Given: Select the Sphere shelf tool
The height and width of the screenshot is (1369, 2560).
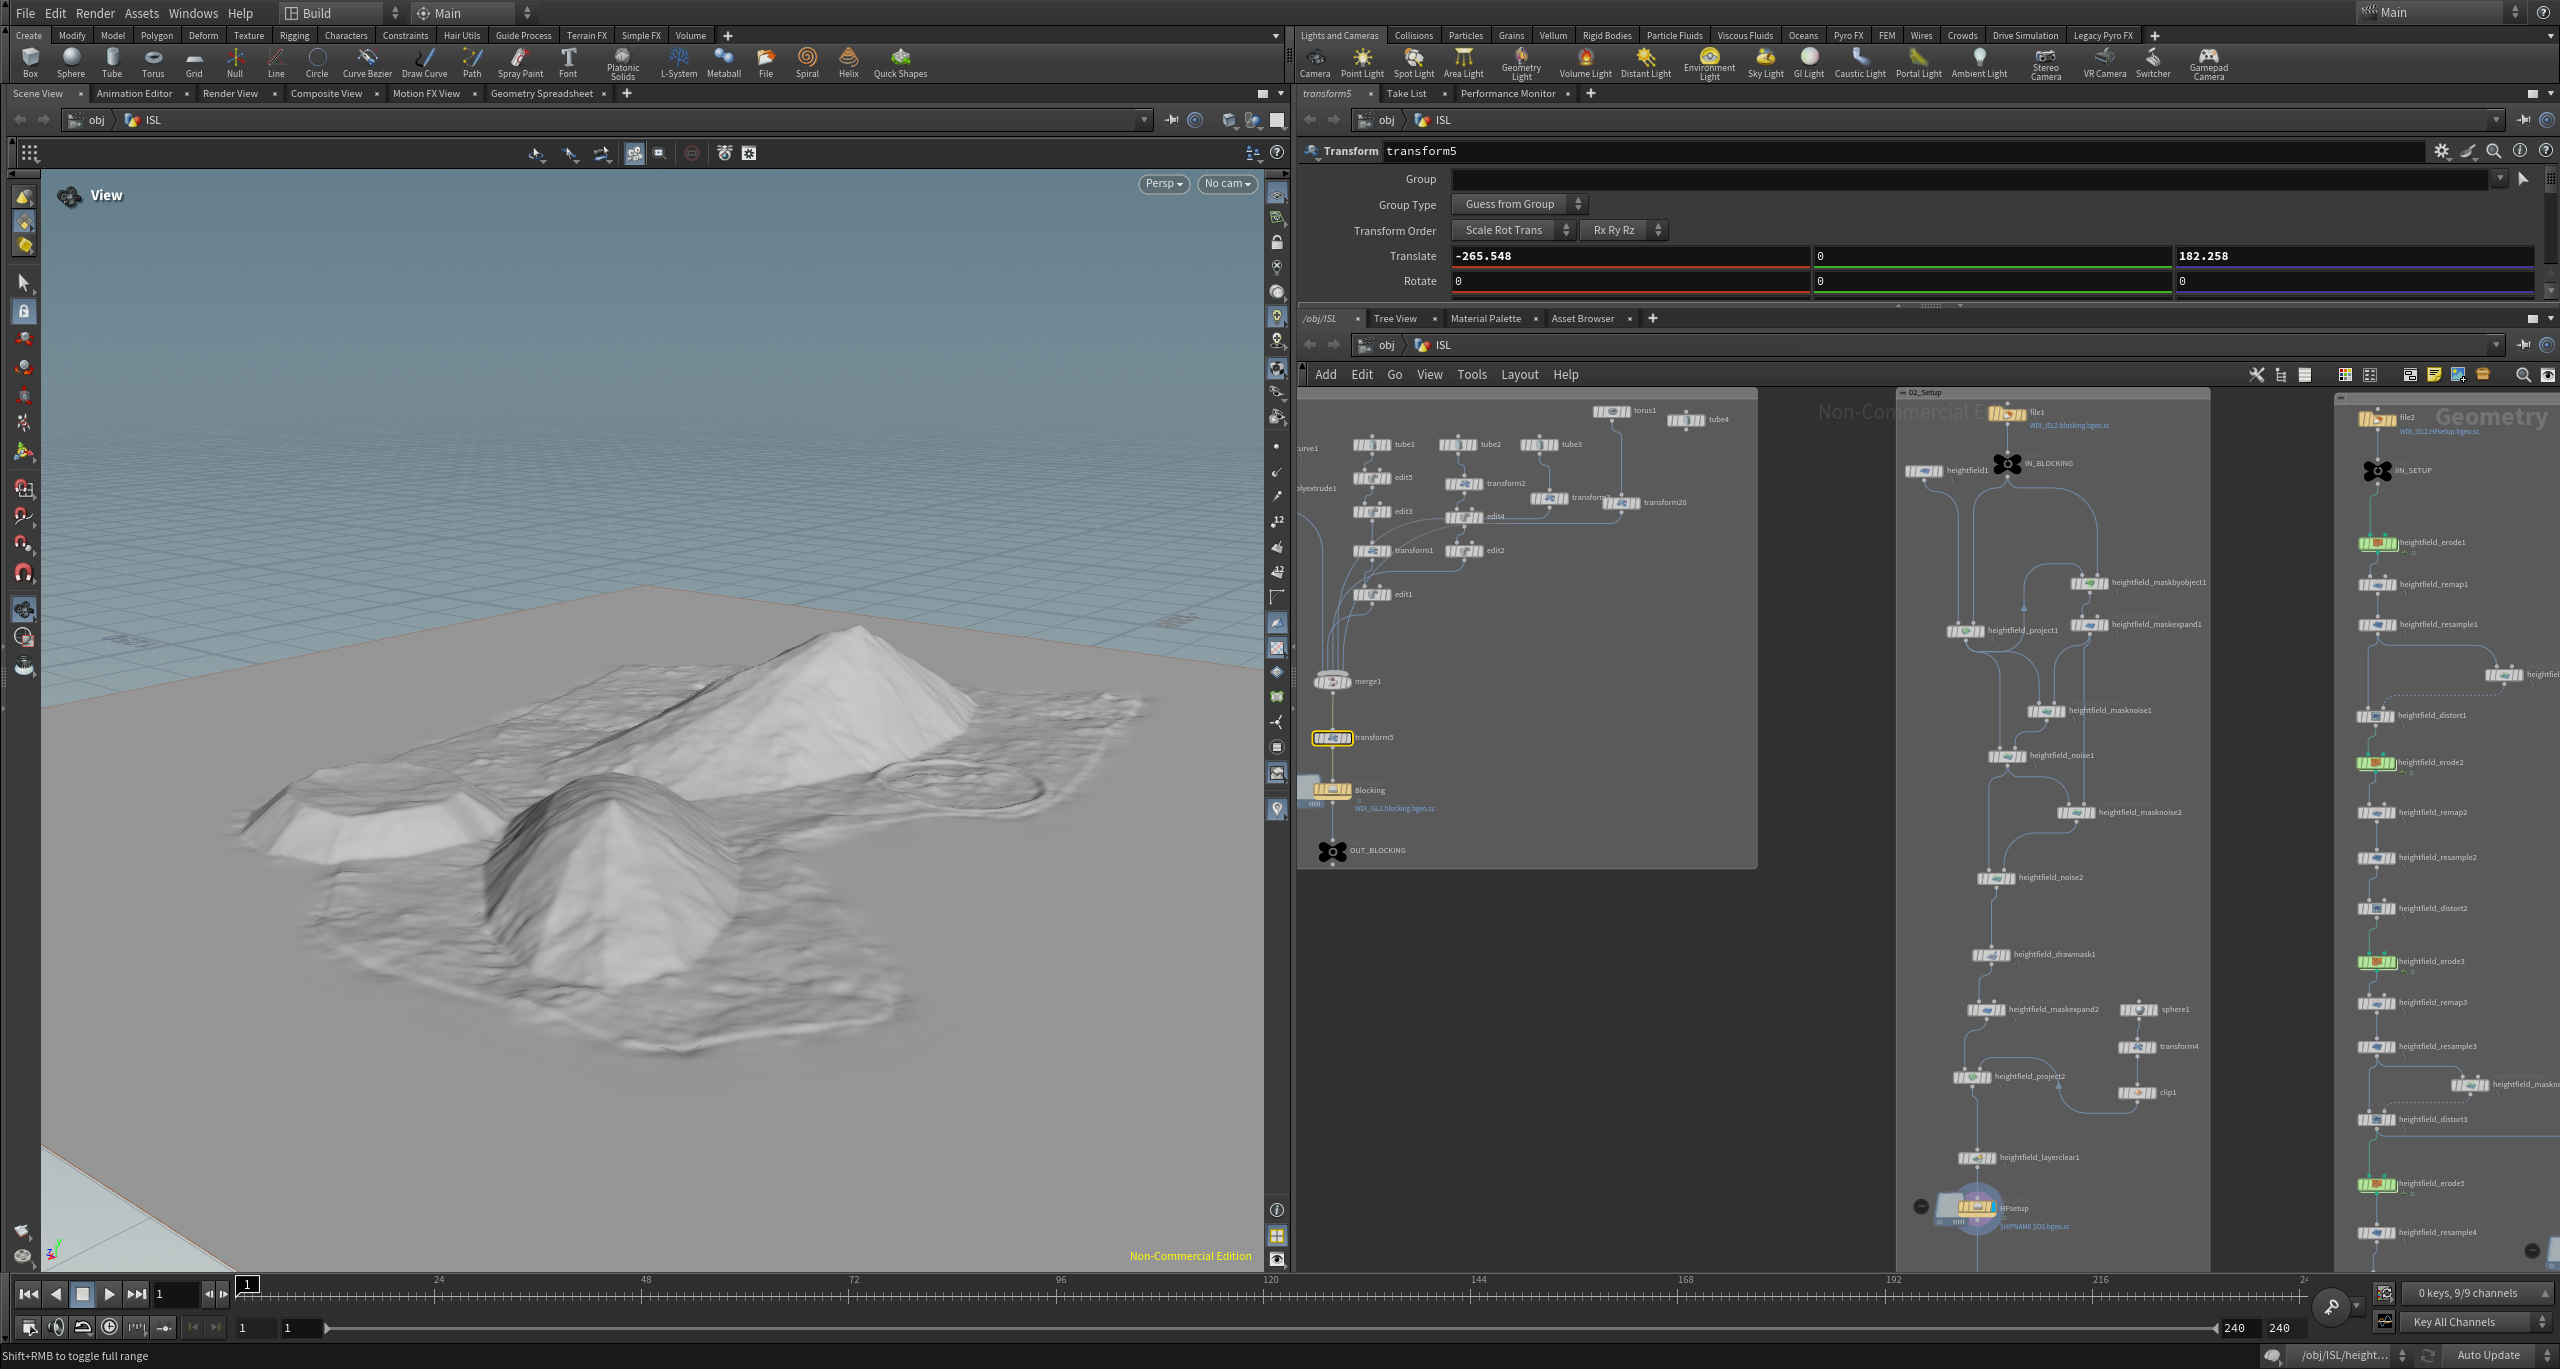Looking at the screenshot, I should [71, 62].
